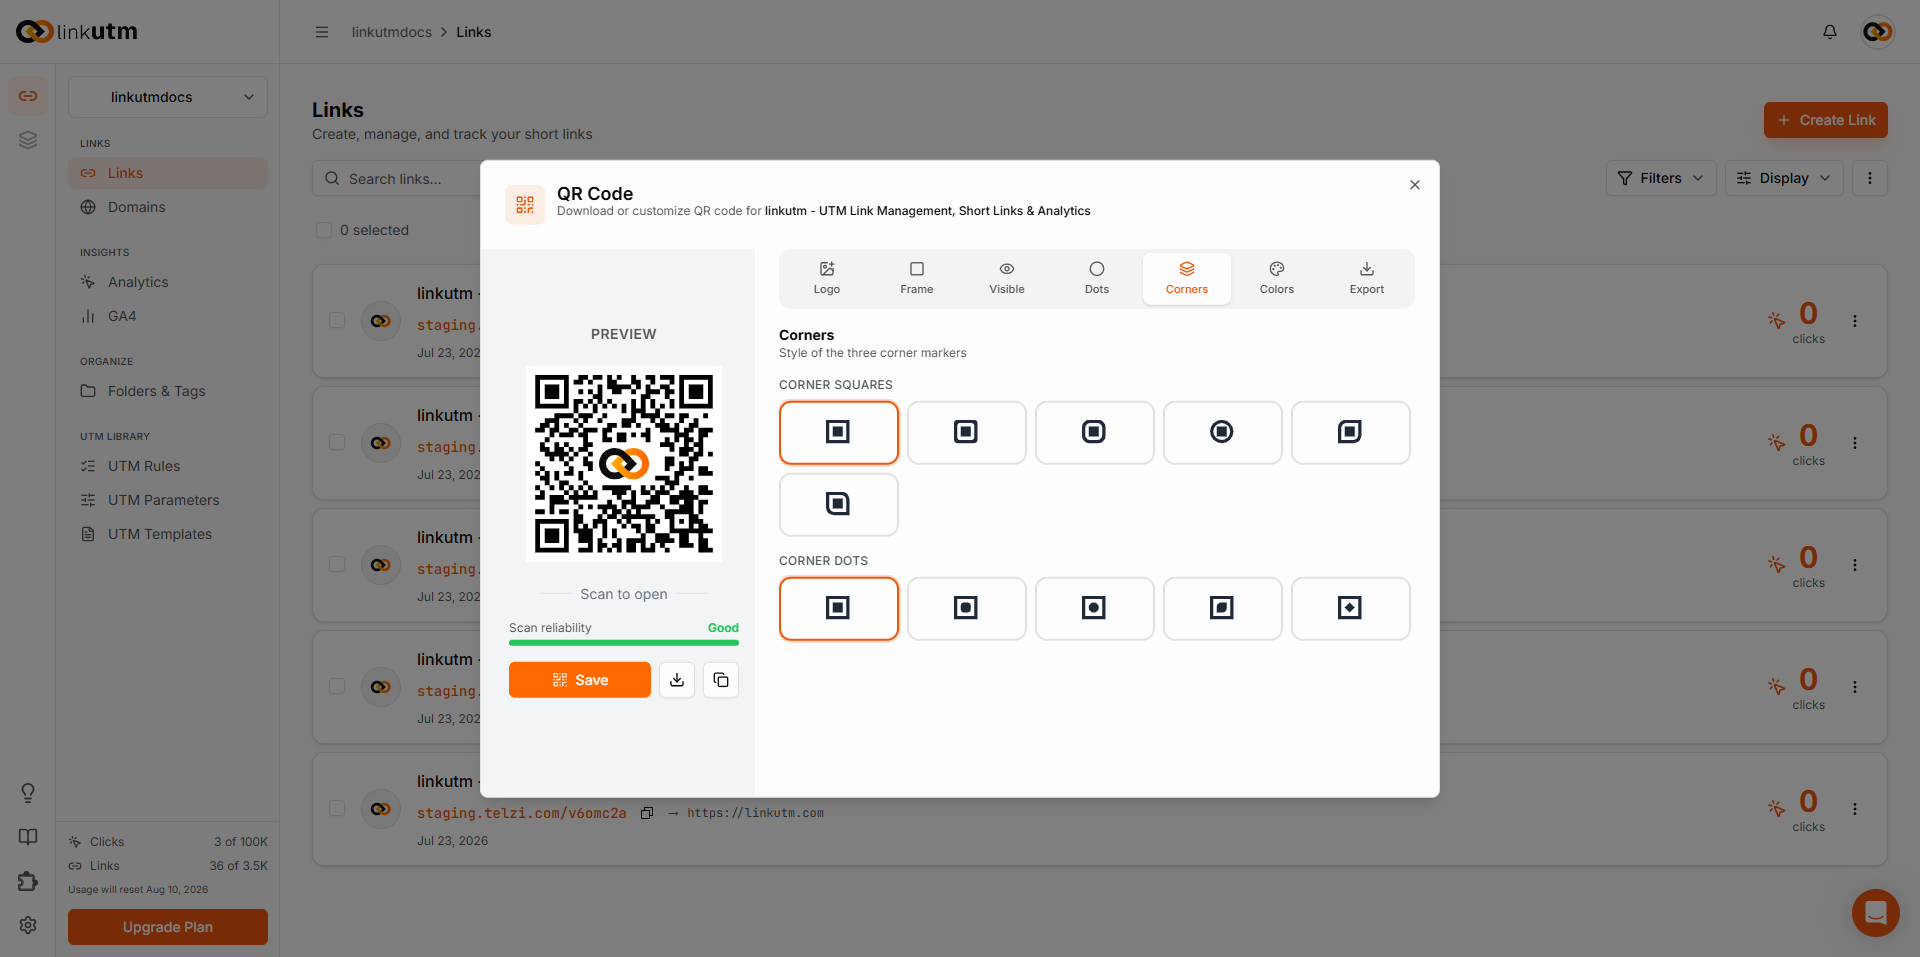Click the puzzle integrations icon

(x=28, y=881)
